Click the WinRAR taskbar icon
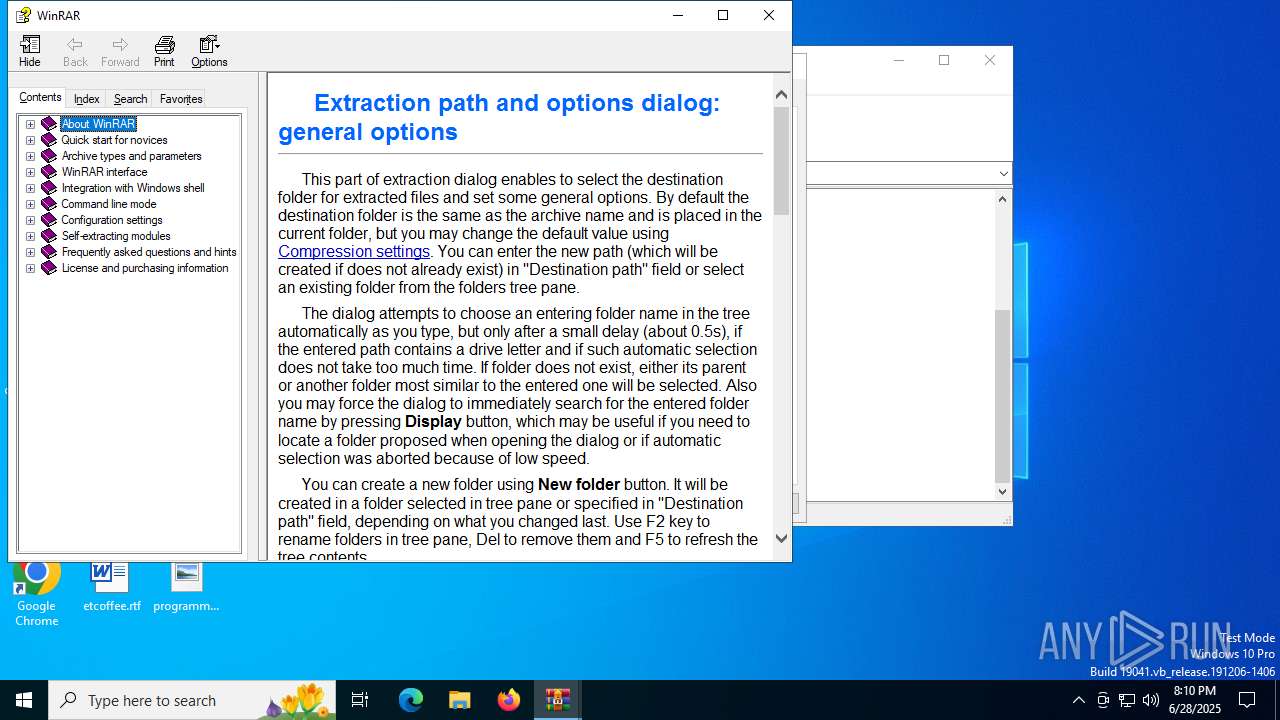 557,700
